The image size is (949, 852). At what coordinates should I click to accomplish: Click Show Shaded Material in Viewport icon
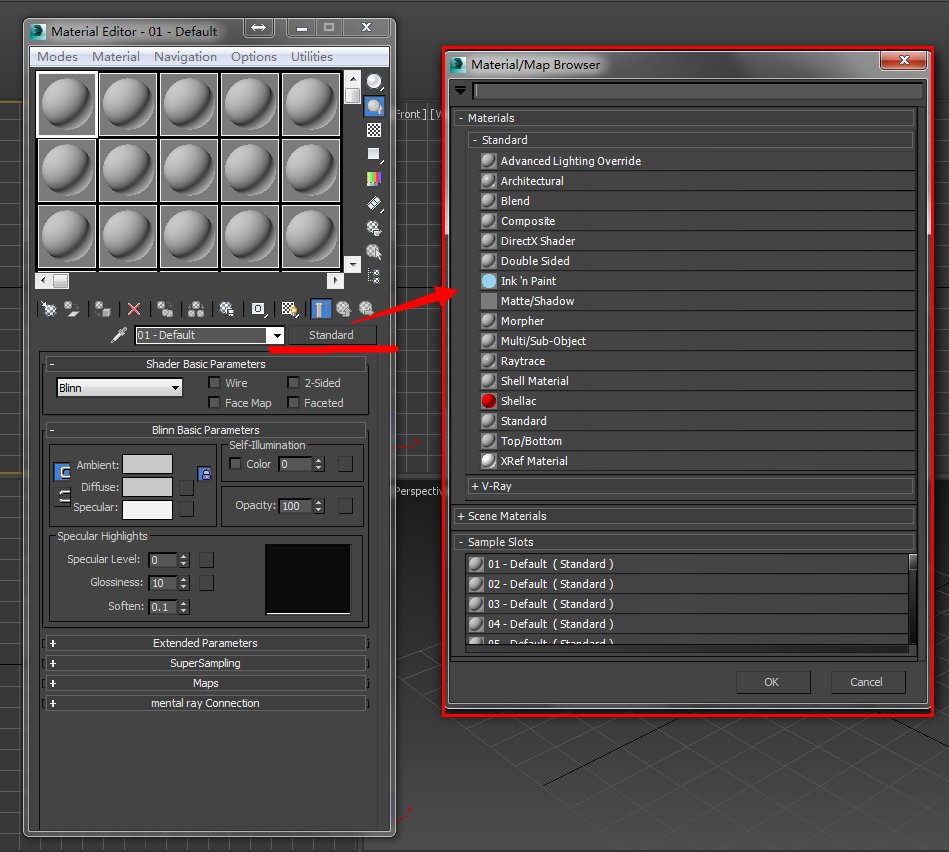click(290, 309)
